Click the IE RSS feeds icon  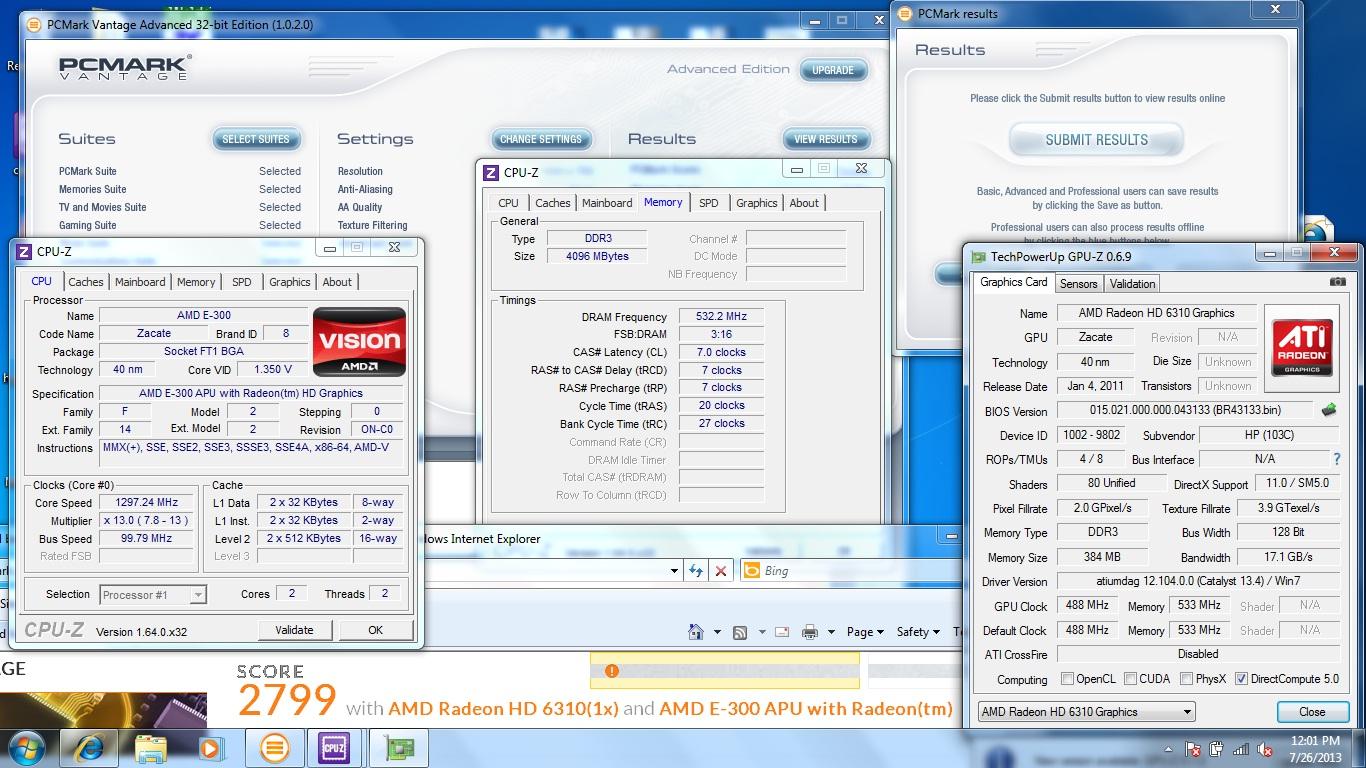[x=740, y=632]
